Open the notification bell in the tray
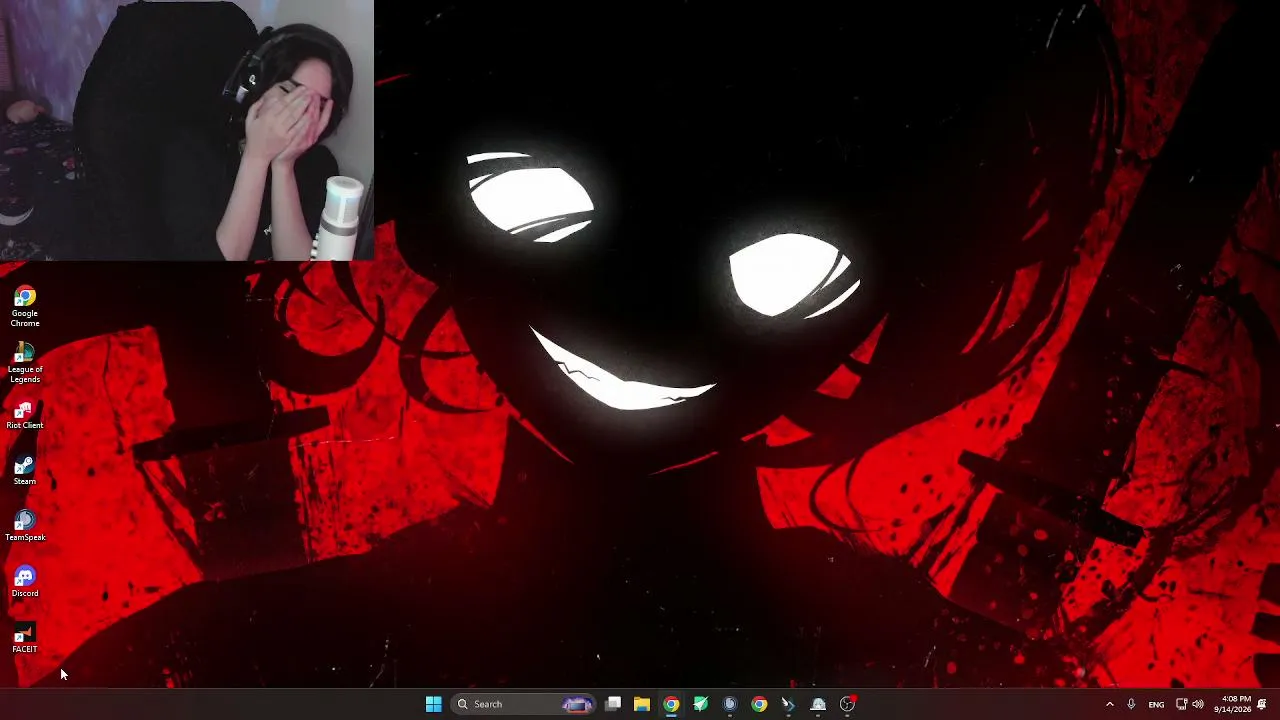This screenshot has height=720, width=1280. tap(1262, 704)
